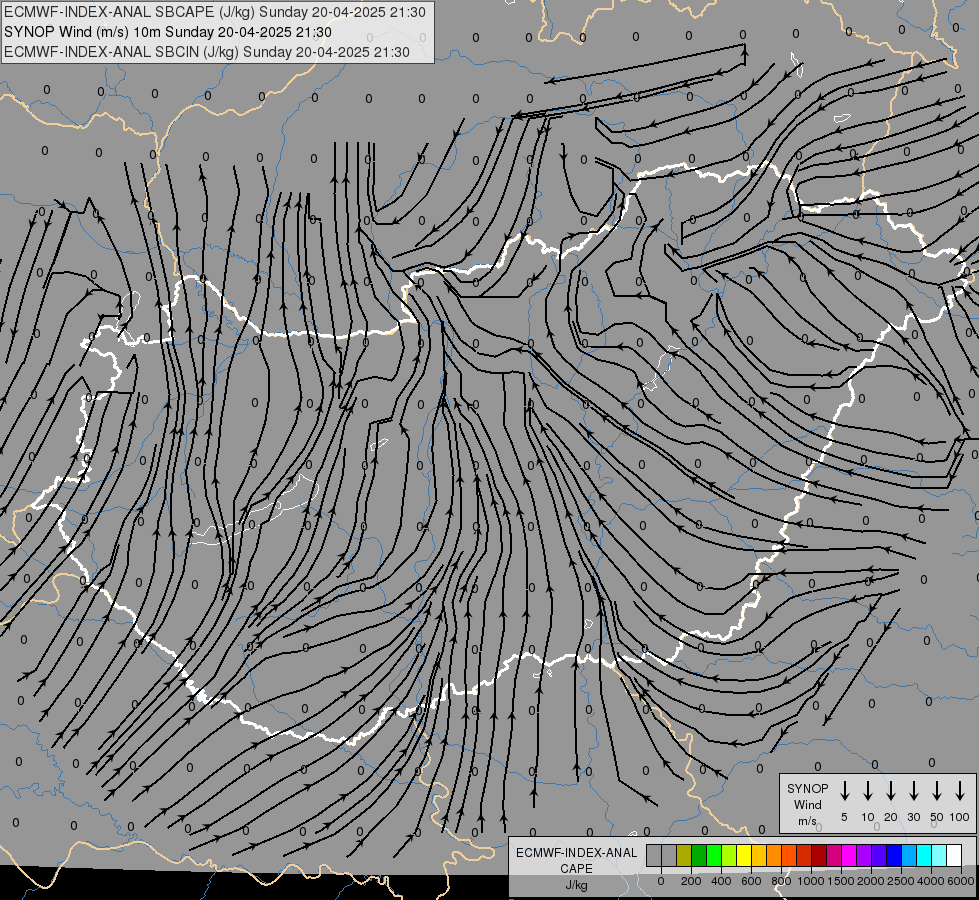Click the '5' value in the wind legend
This screenshot has width=979, height=900.
point(844,817)
